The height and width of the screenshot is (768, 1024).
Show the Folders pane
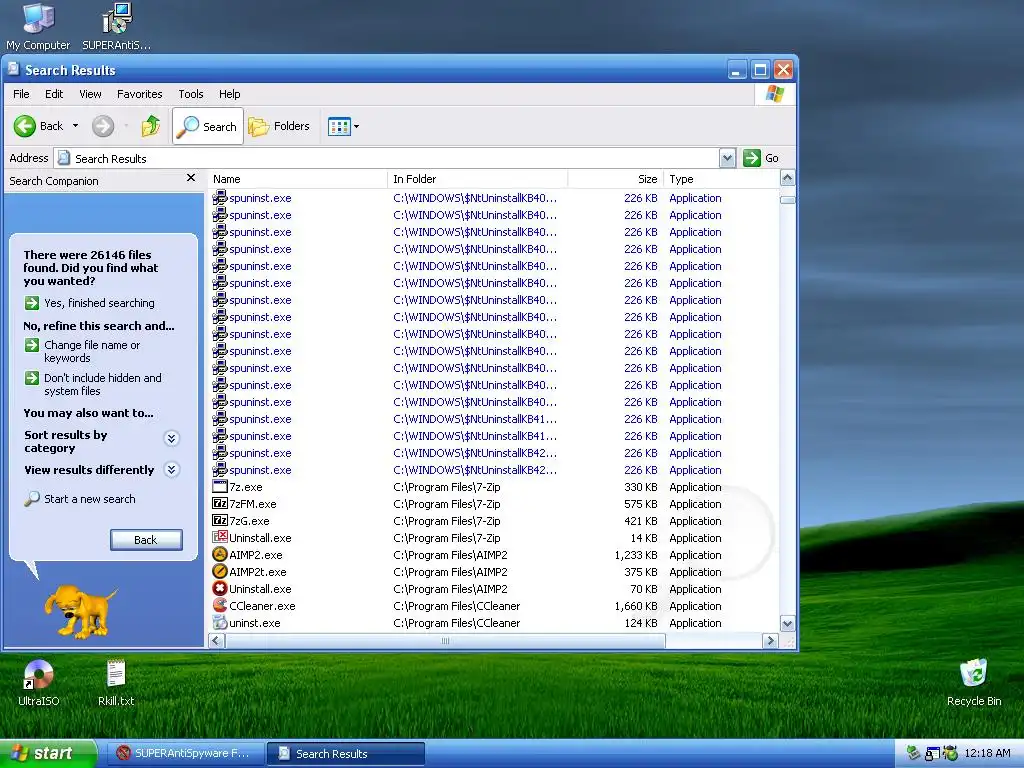pos(279,126)
